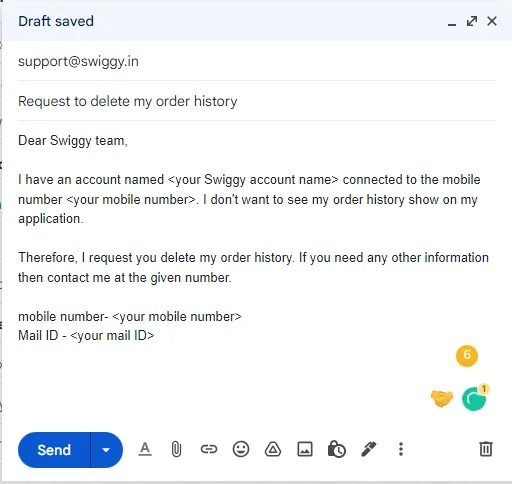The image size is (512, 484).
Task: Insert a photo into the message
Action: pyautogui.click(x=305, y=449)
